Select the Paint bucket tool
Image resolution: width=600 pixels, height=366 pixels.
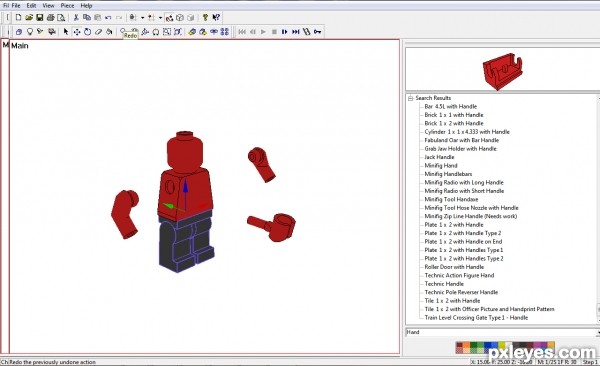(x=109, y=32)
